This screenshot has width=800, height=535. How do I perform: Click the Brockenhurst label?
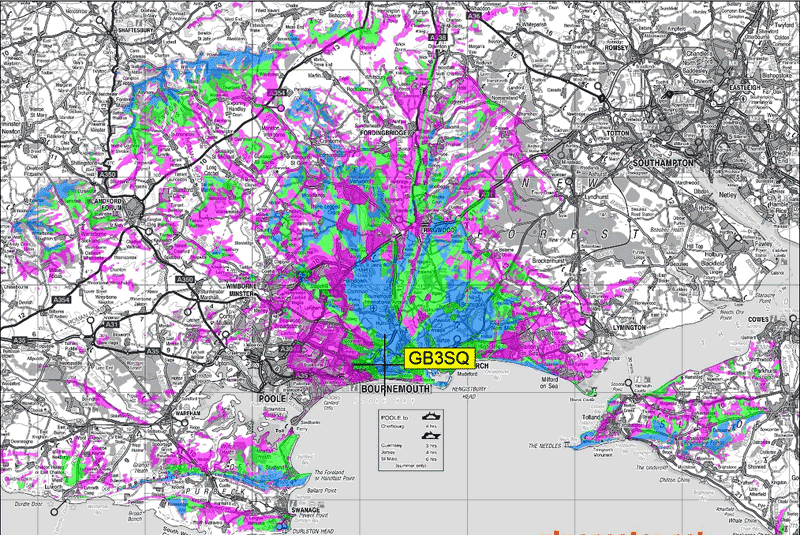tap(548, 260)
